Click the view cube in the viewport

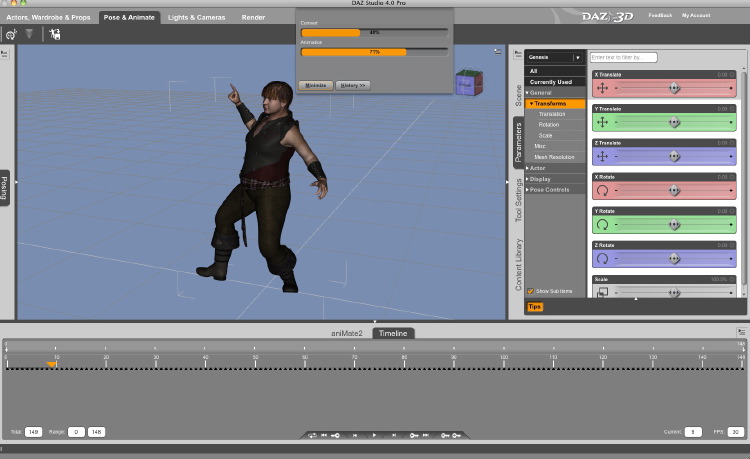coord(468,83)
